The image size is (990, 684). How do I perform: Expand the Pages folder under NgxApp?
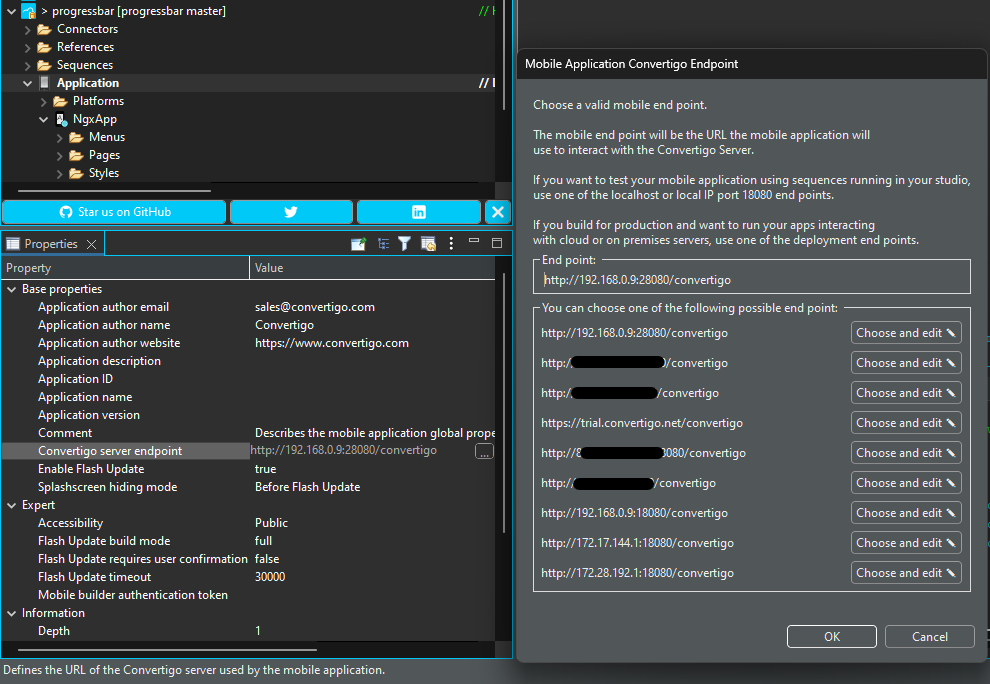[x=60, y=155]
